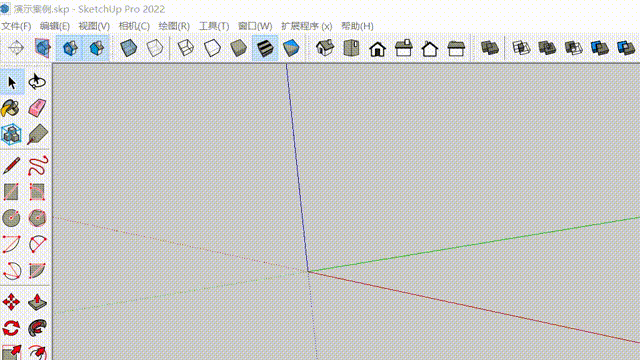The image size is (640, 360).
Task: Toggle Wireframe display style
Action: pyautogui.click(x=186, y=48)
